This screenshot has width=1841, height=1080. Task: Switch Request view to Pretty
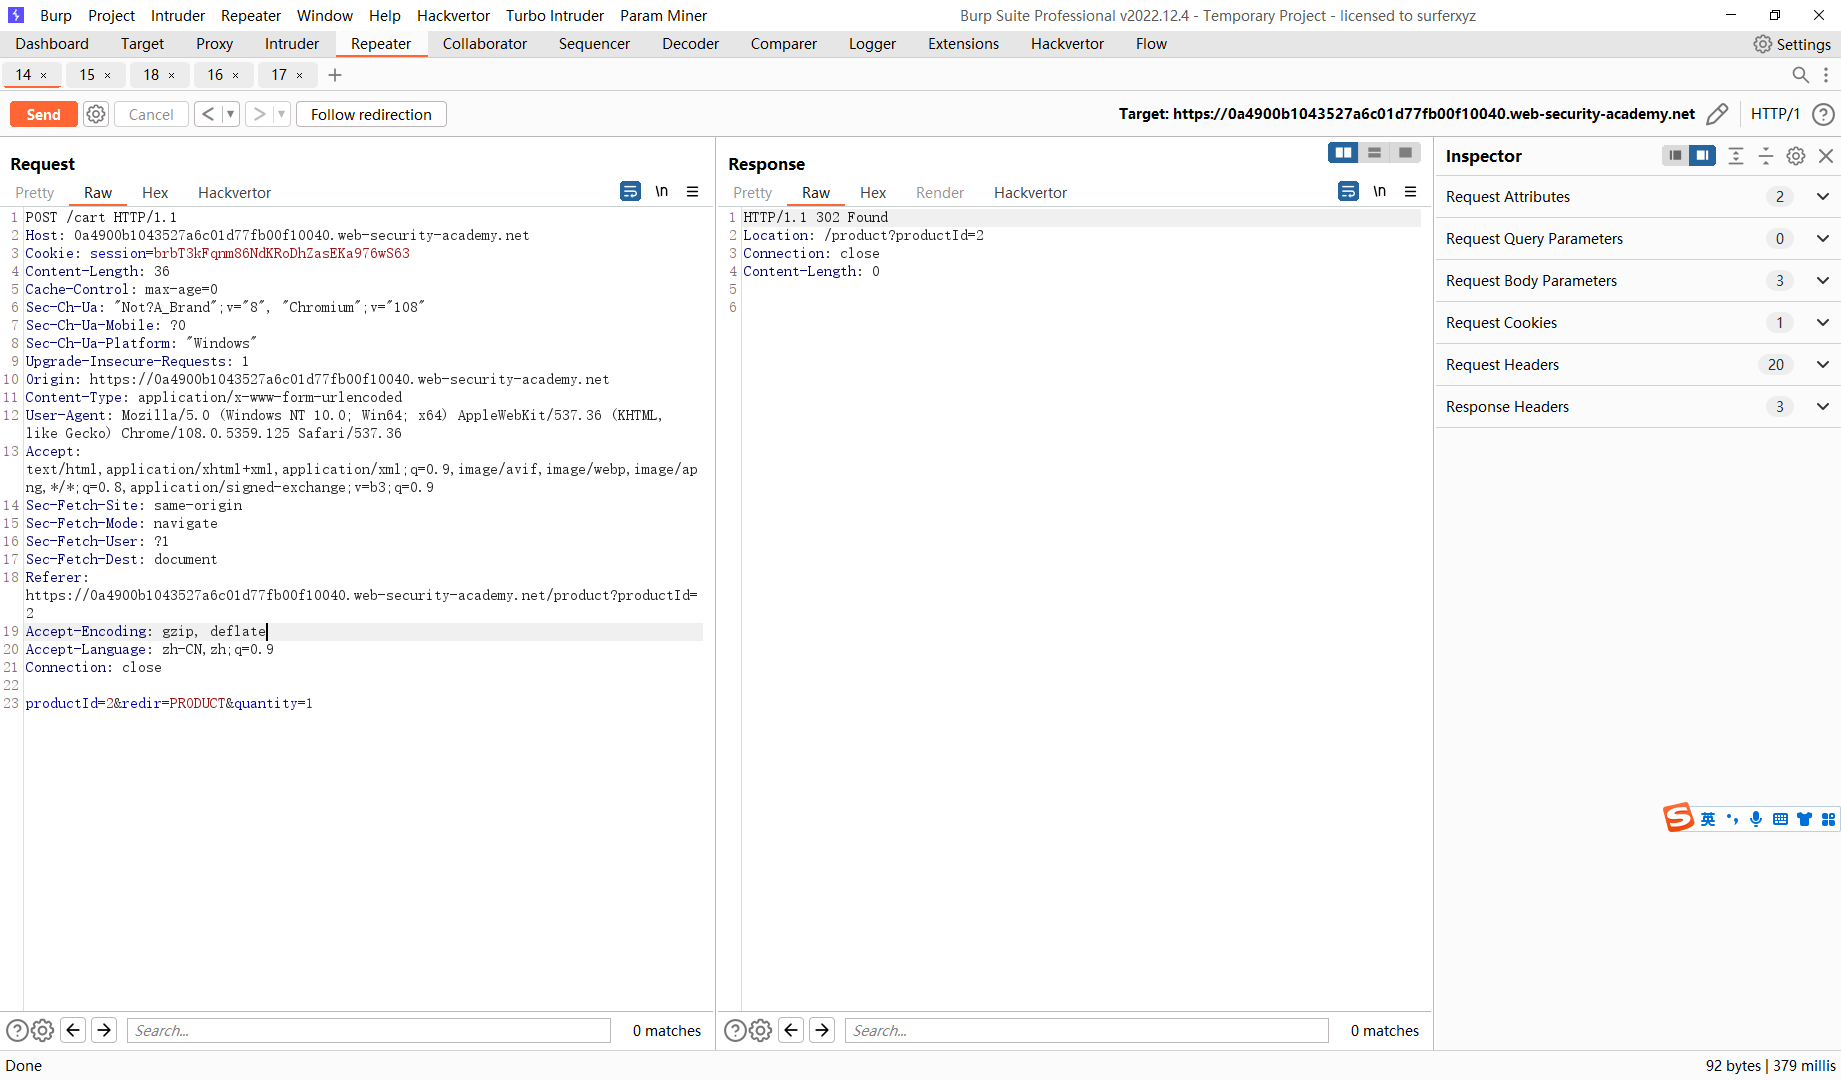(35, 193)
